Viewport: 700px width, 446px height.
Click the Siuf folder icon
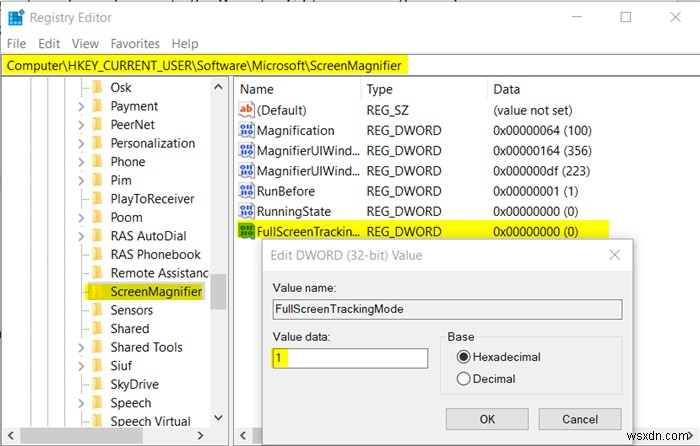(97, 365)
